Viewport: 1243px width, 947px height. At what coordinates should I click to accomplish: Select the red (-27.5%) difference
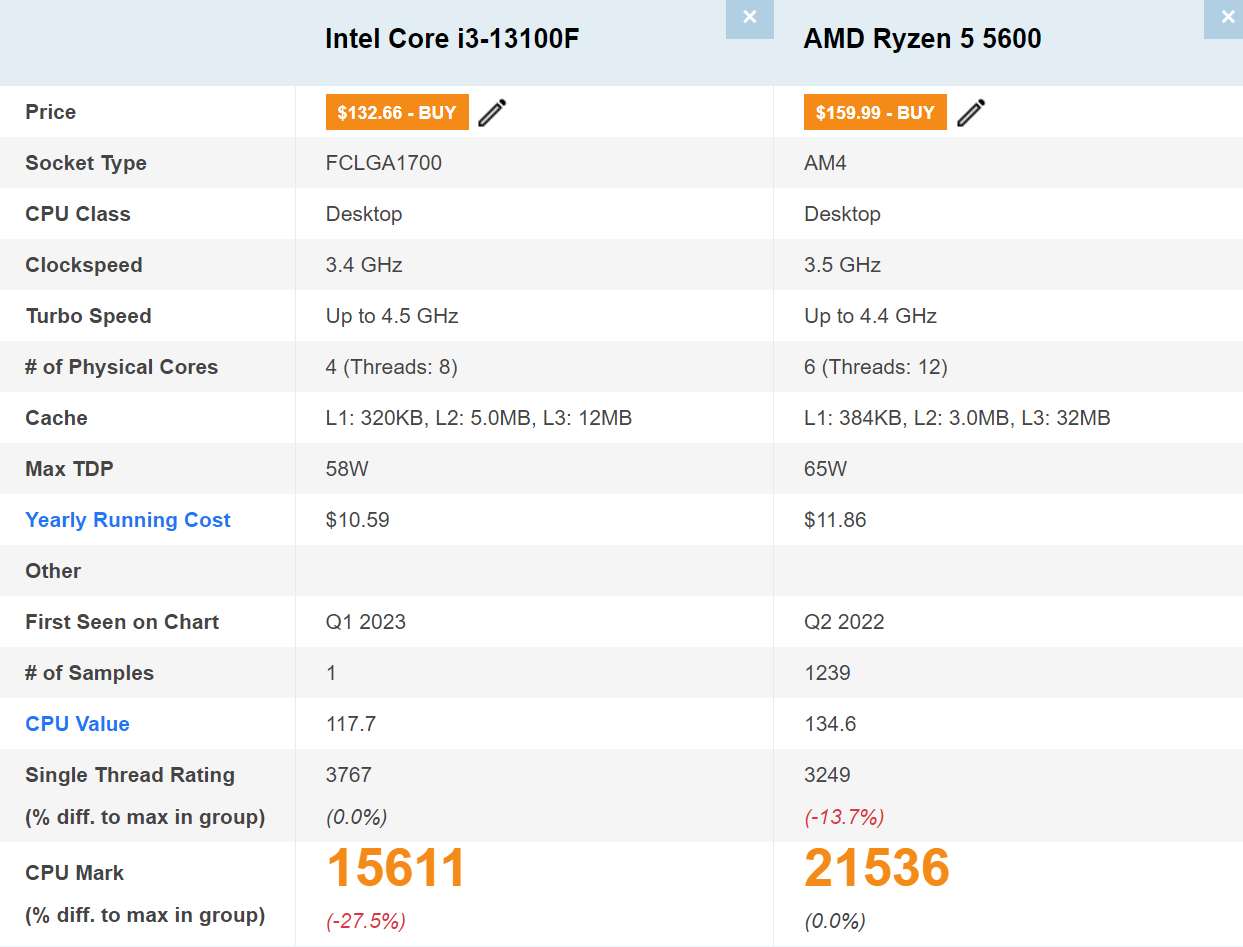[366, 921]
